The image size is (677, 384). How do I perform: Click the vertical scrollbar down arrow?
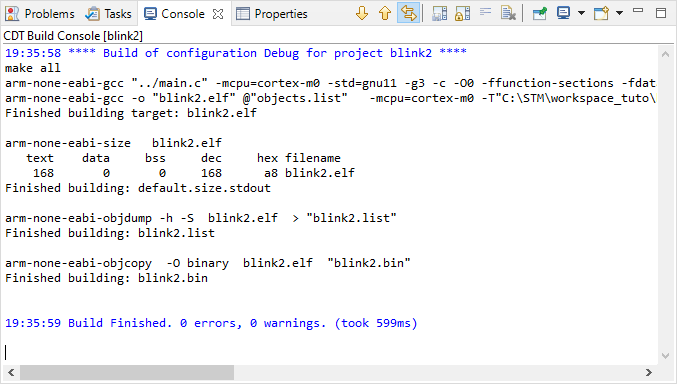(665, 356)
